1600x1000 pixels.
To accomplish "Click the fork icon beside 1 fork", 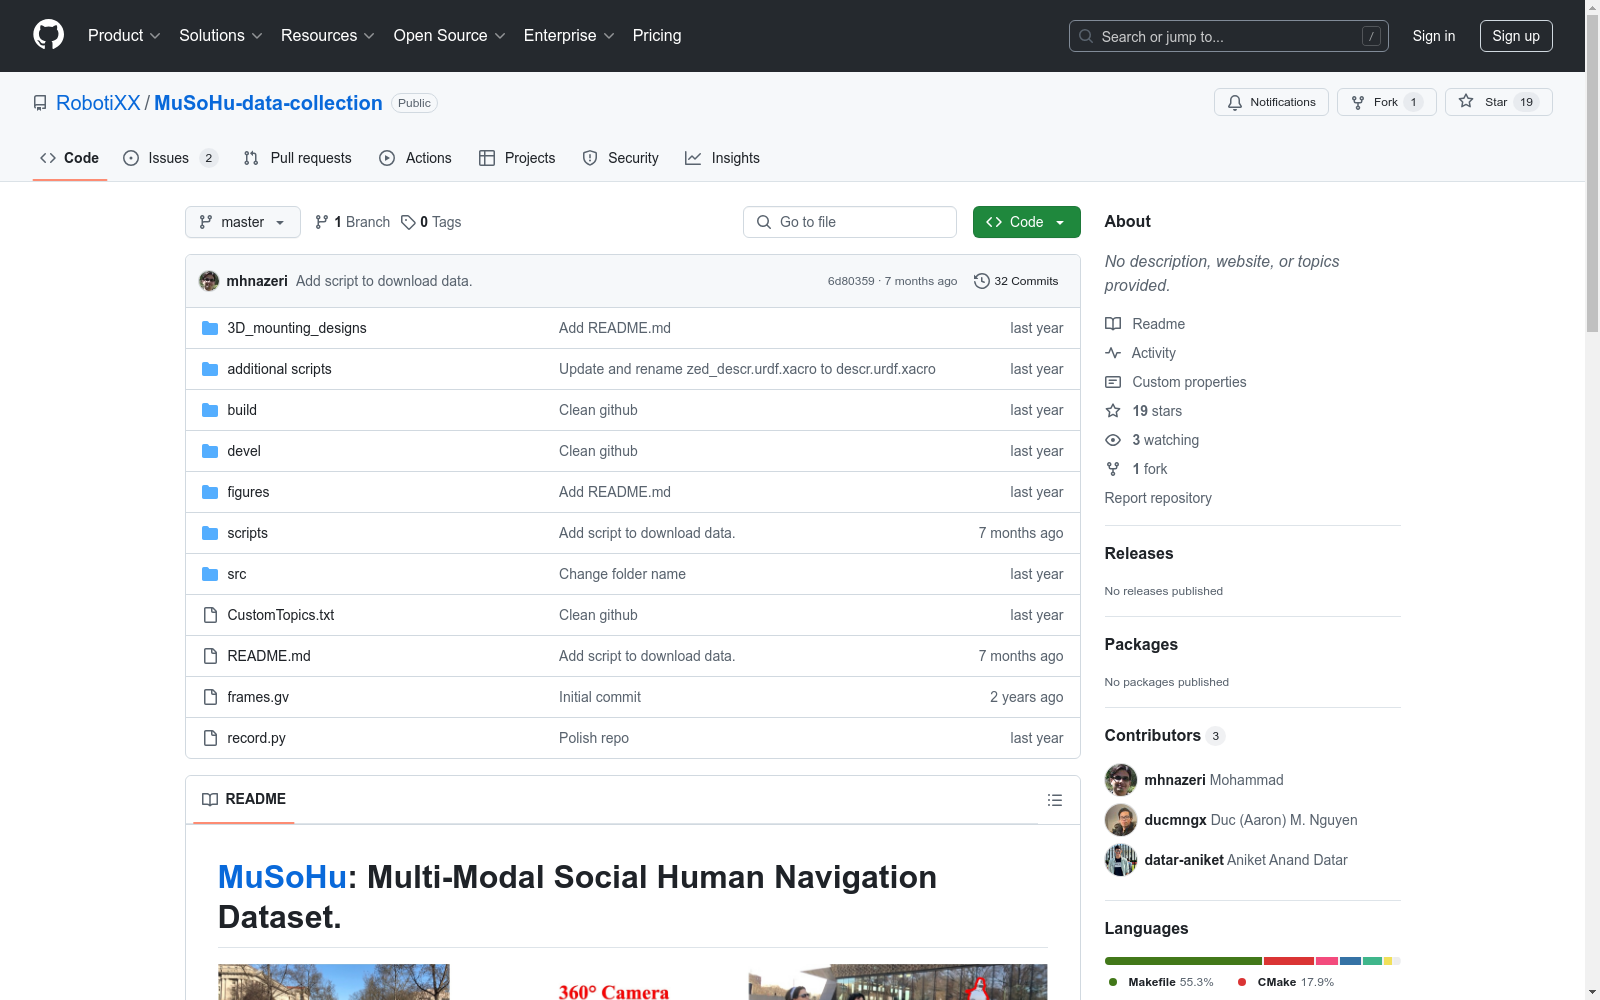I will pyautogui.click(x=1113, y=469).
